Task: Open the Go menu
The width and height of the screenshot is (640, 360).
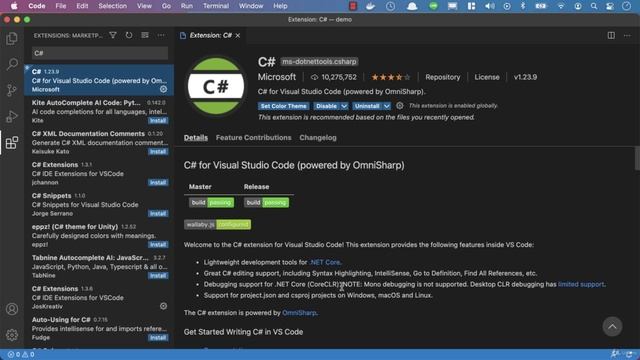Action: (x=166, y=6)
